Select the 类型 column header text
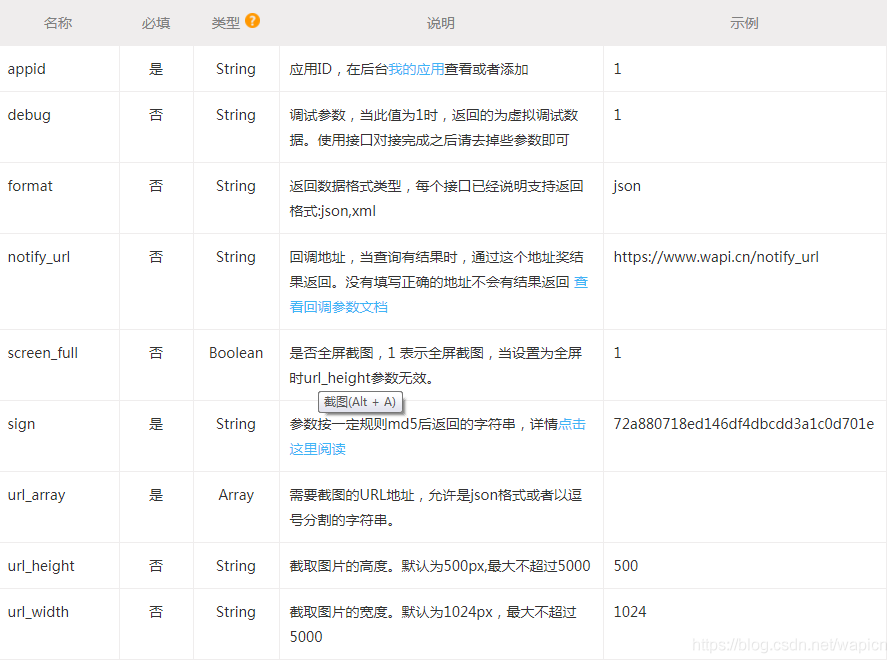The width and height of the screenshot is (896, 663). click(226, 23)
